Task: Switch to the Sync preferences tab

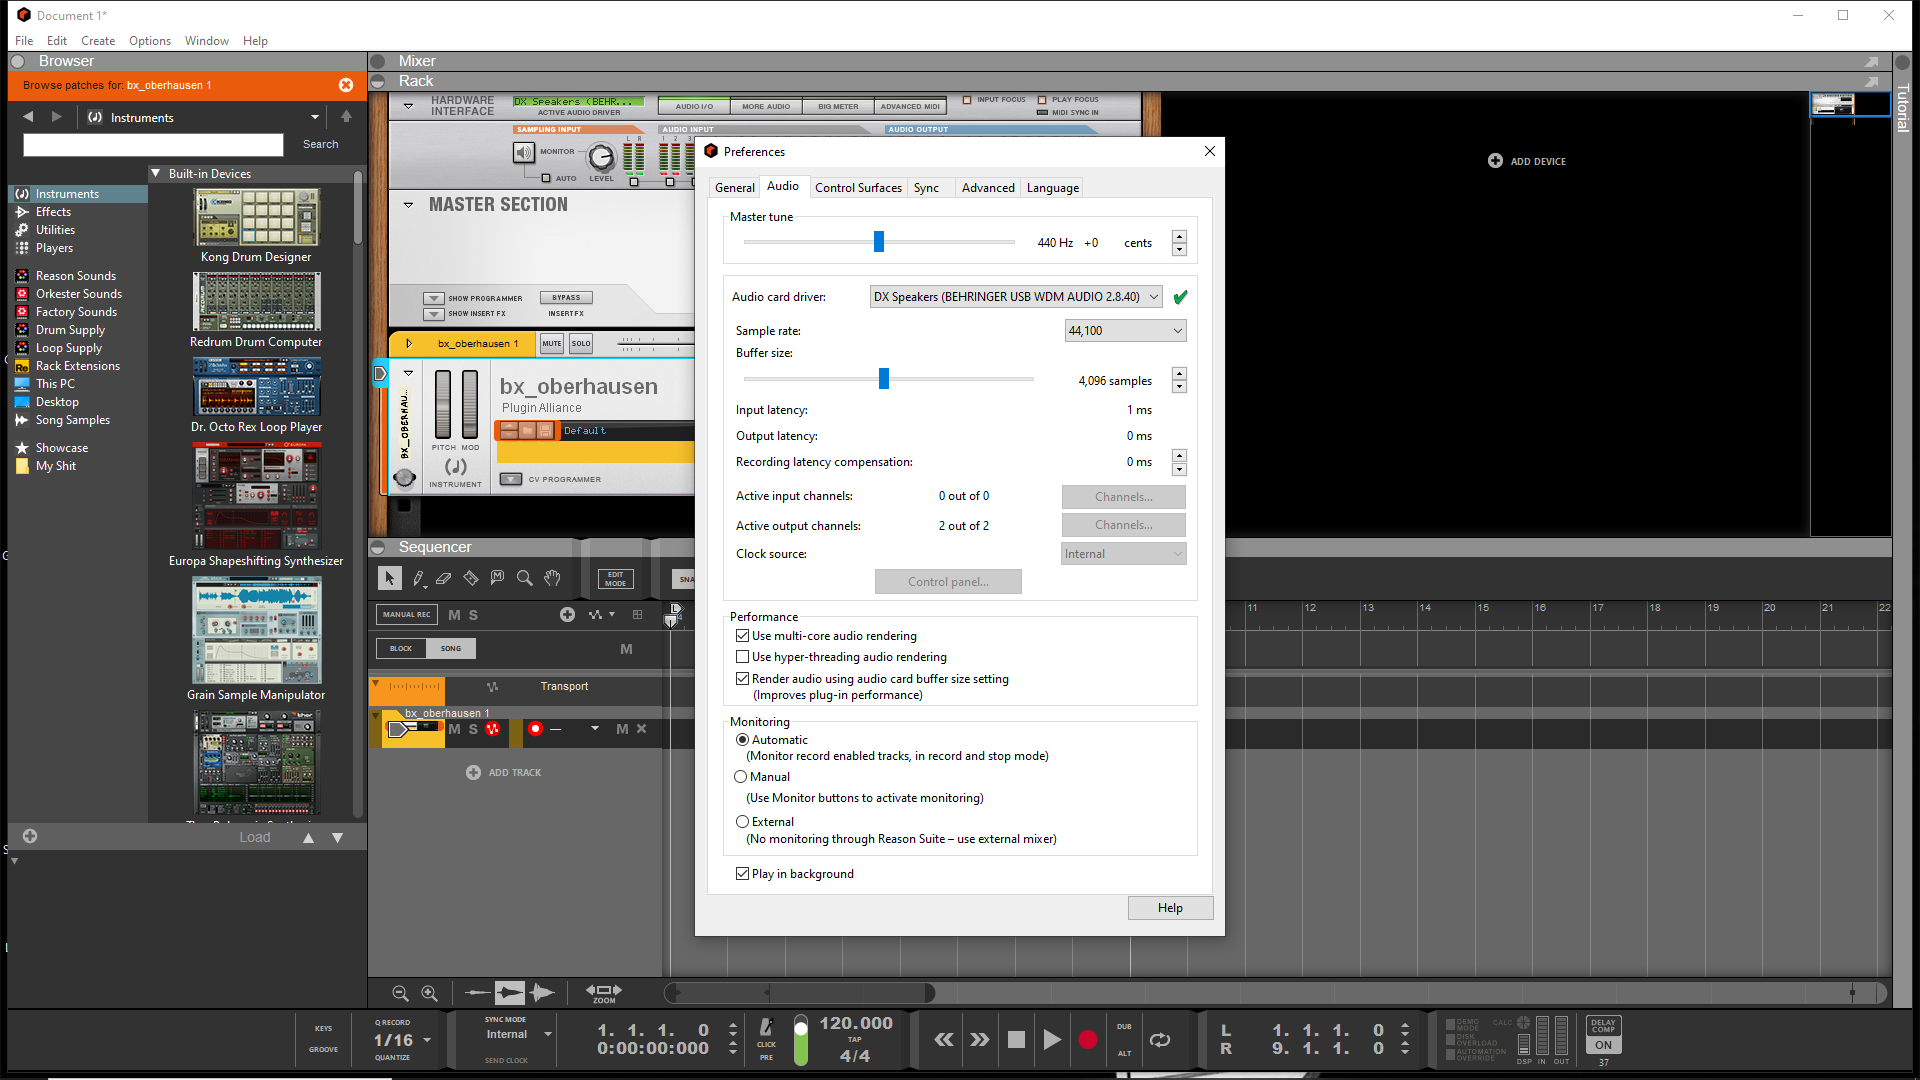Action: (926, 188)
